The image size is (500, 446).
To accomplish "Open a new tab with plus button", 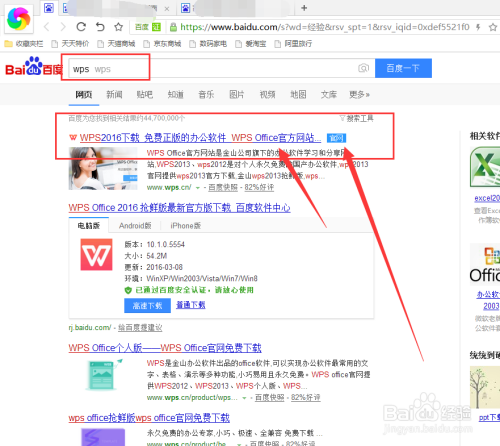I will [304, 8].
